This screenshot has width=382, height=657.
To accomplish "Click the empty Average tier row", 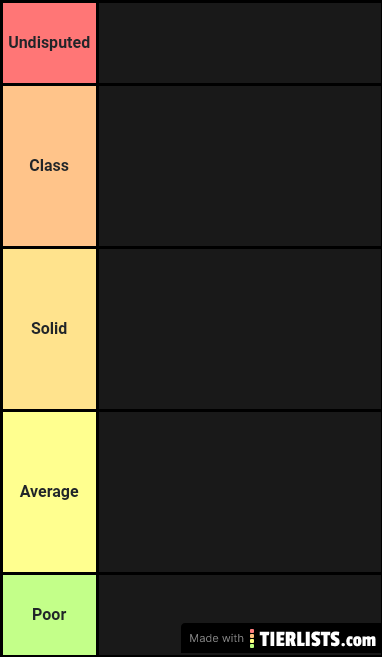I will (x=240, y=492).
